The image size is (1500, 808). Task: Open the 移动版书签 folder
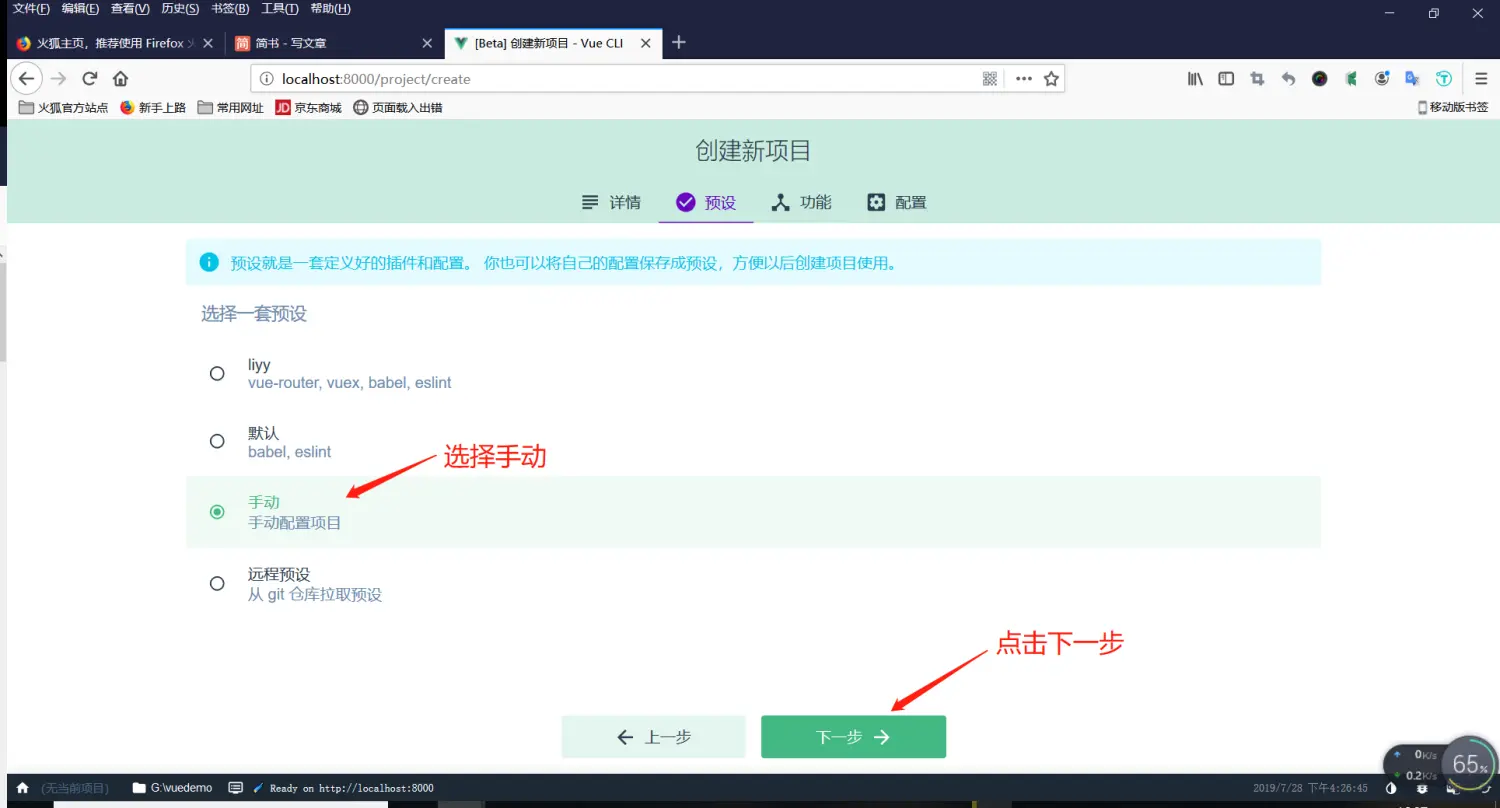tap(1453, 107)
